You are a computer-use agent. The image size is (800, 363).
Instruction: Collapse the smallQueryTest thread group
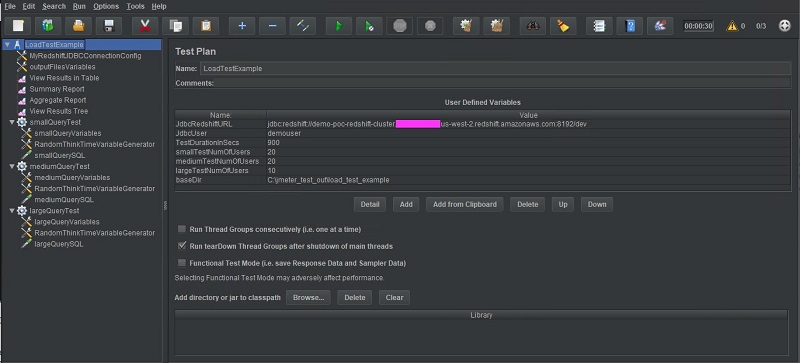click(12, 123)
